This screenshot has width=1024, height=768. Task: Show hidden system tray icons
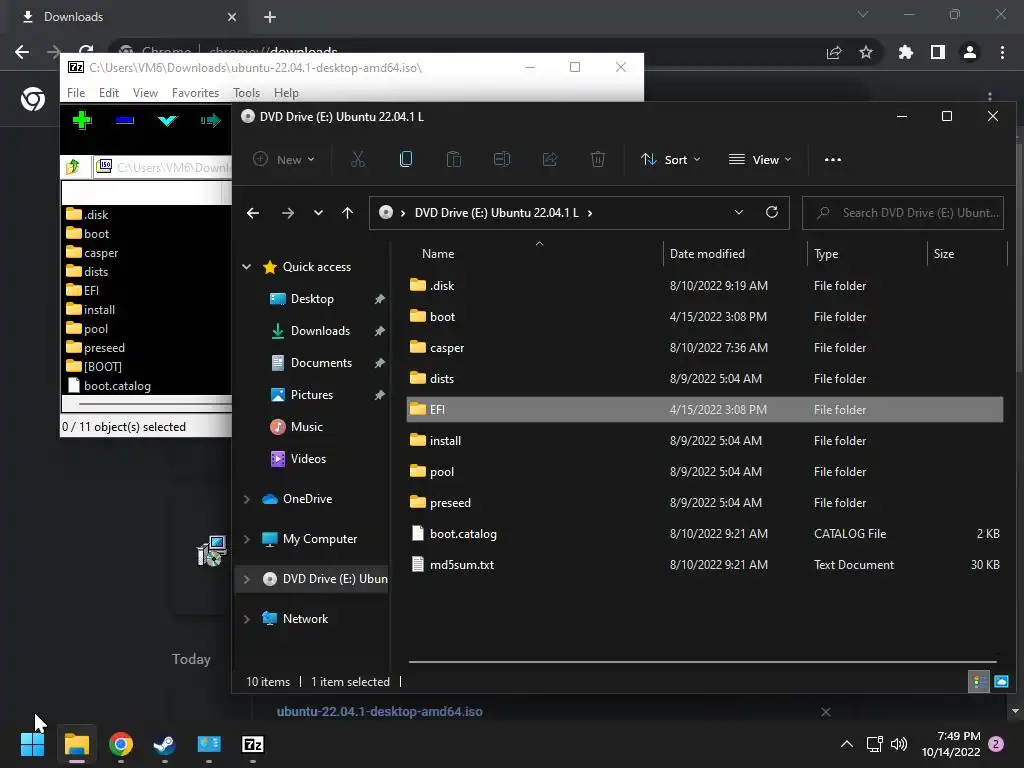pos(846,744)
